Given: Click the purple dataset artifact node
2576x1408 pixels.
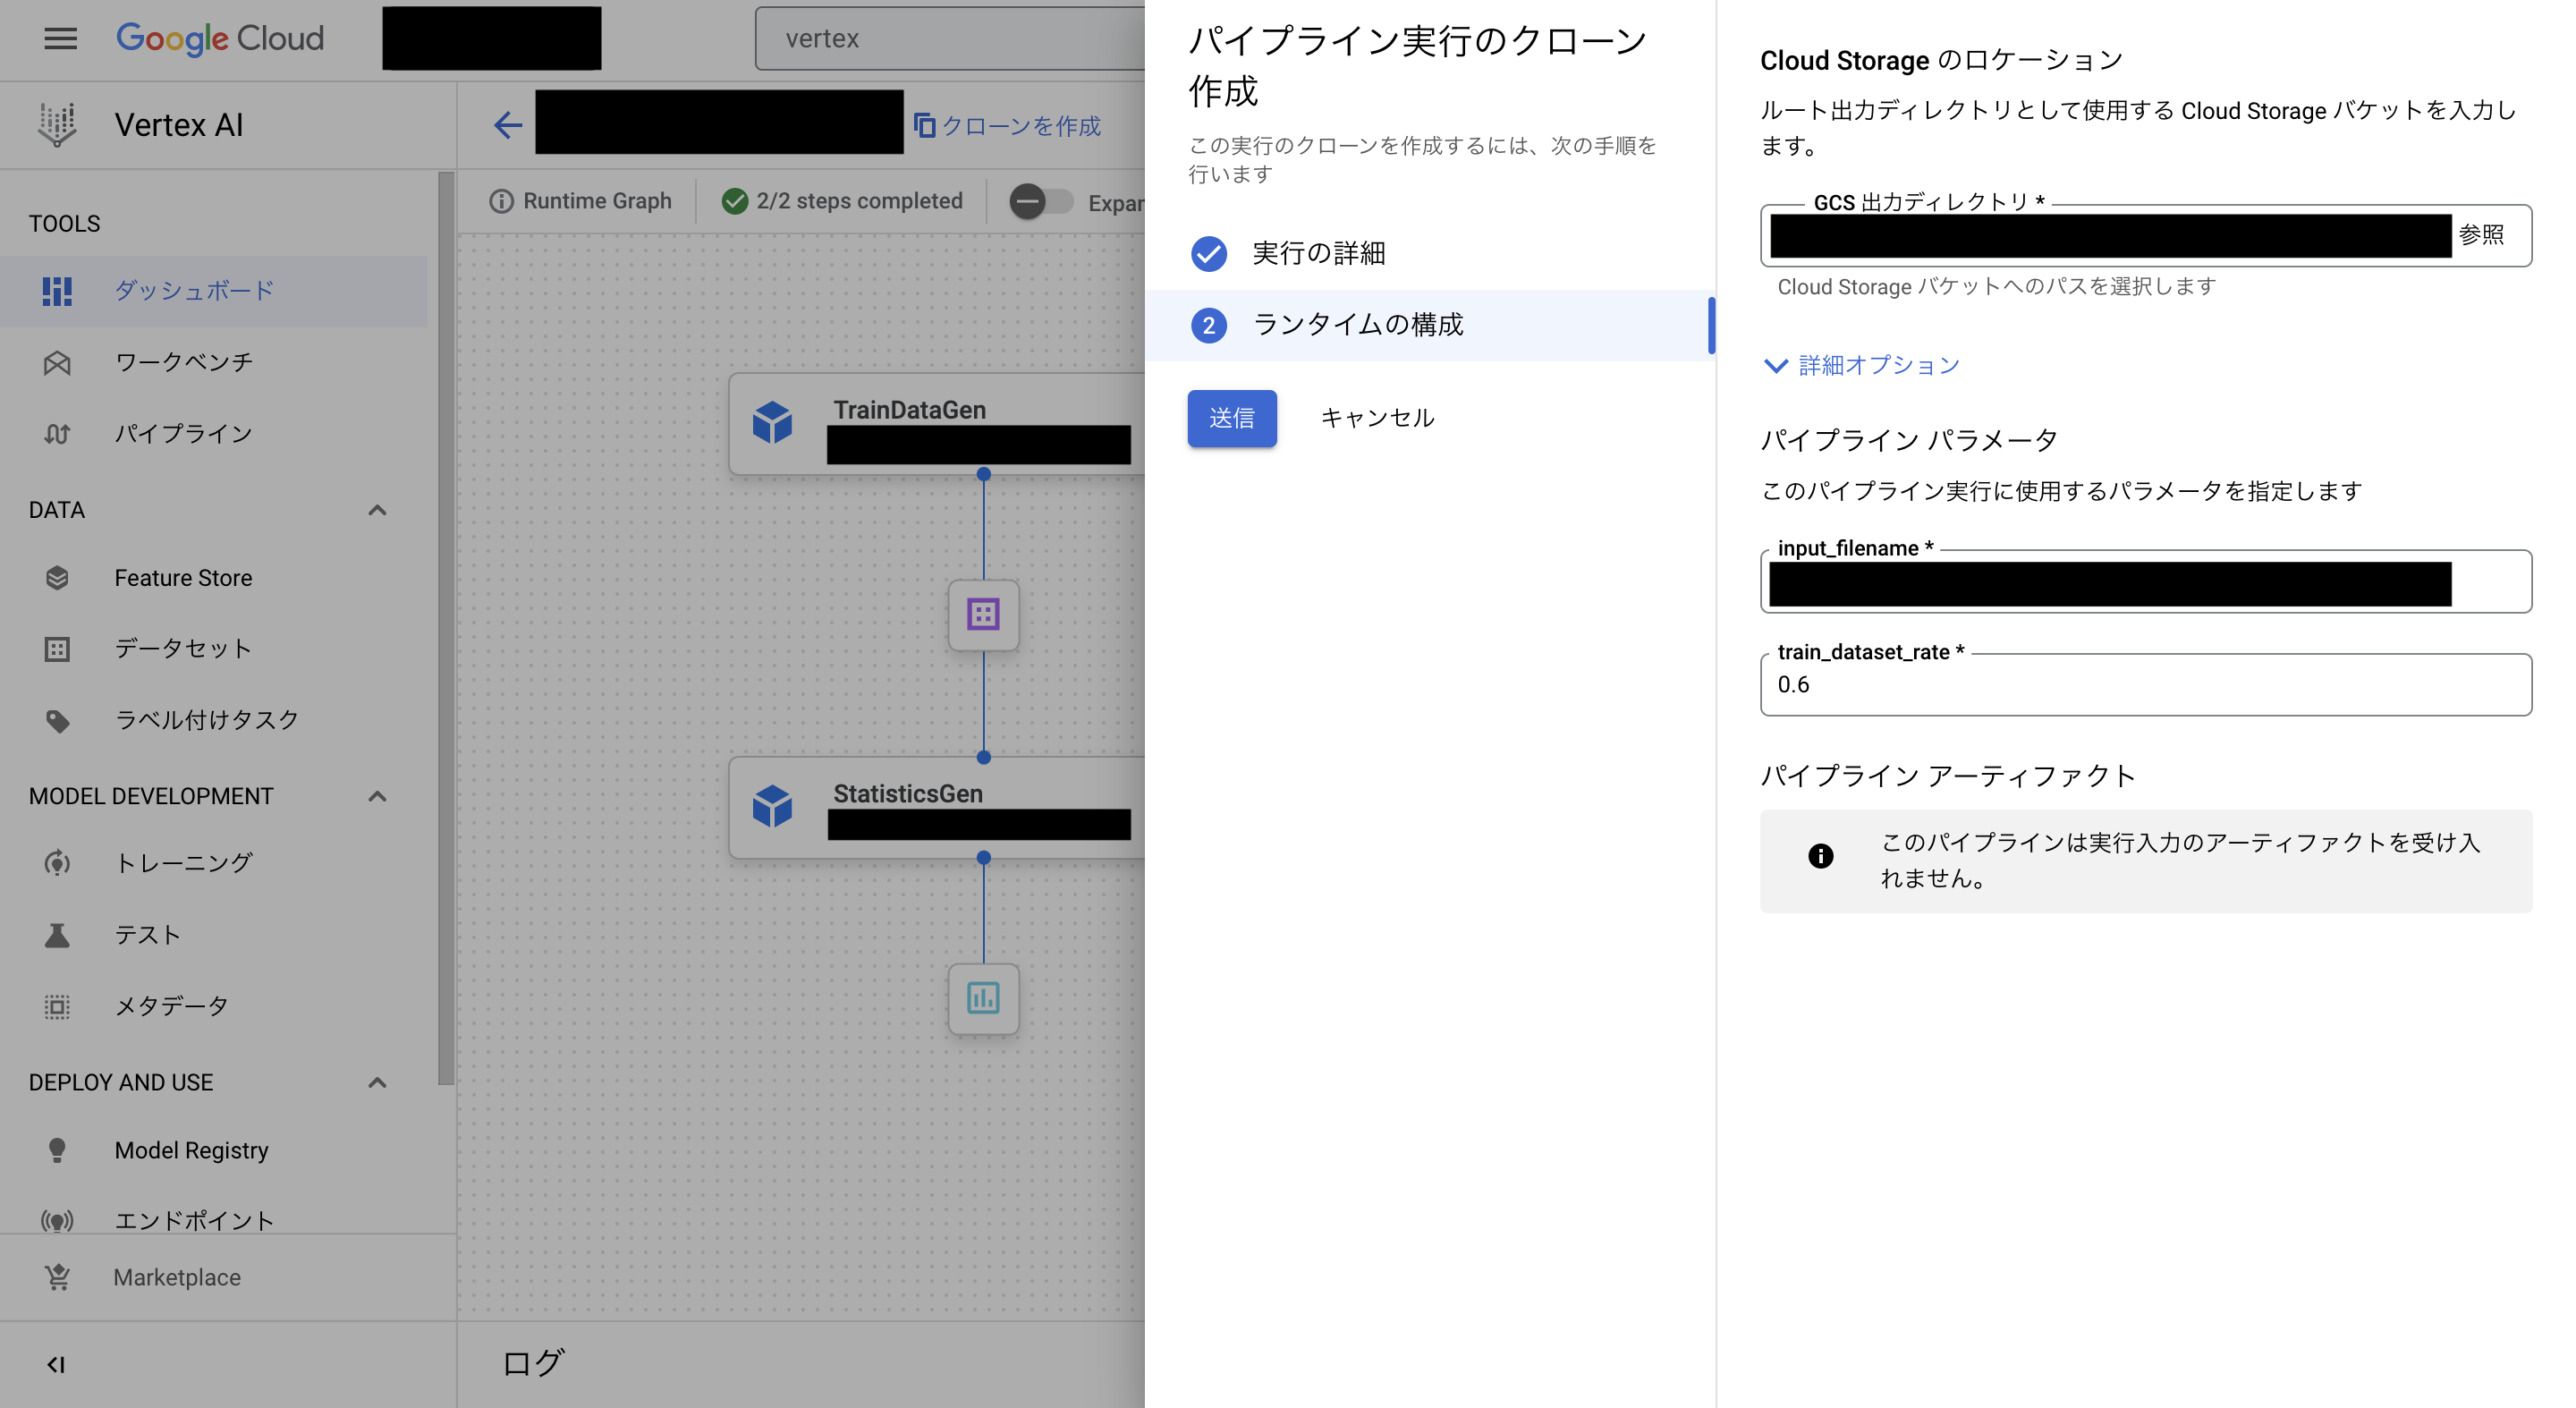Looking at the screenshot, I should pos(984,614).
